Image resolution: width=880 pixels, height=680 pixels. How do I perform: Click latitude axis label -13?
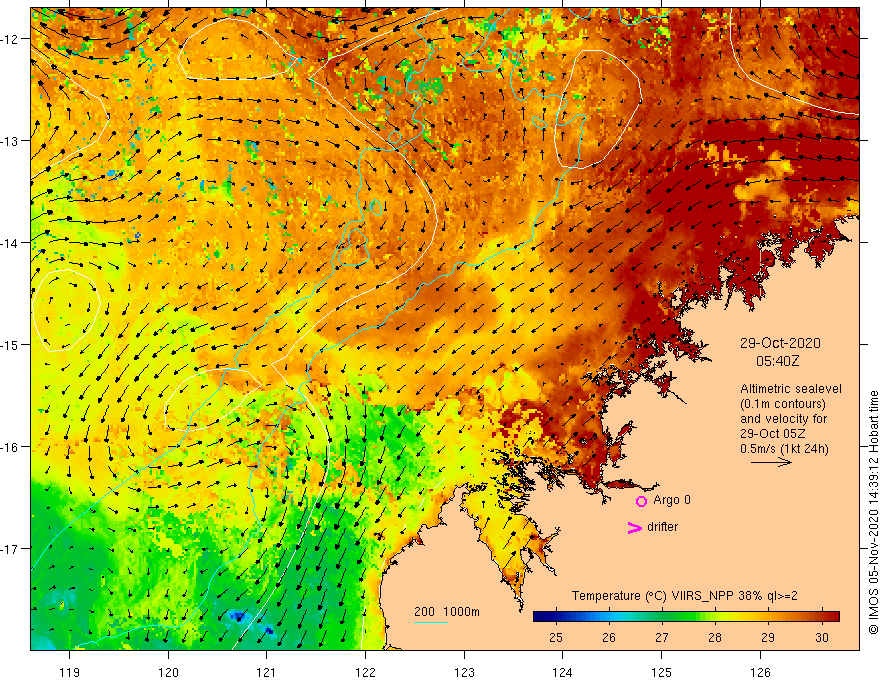(11, 141)
